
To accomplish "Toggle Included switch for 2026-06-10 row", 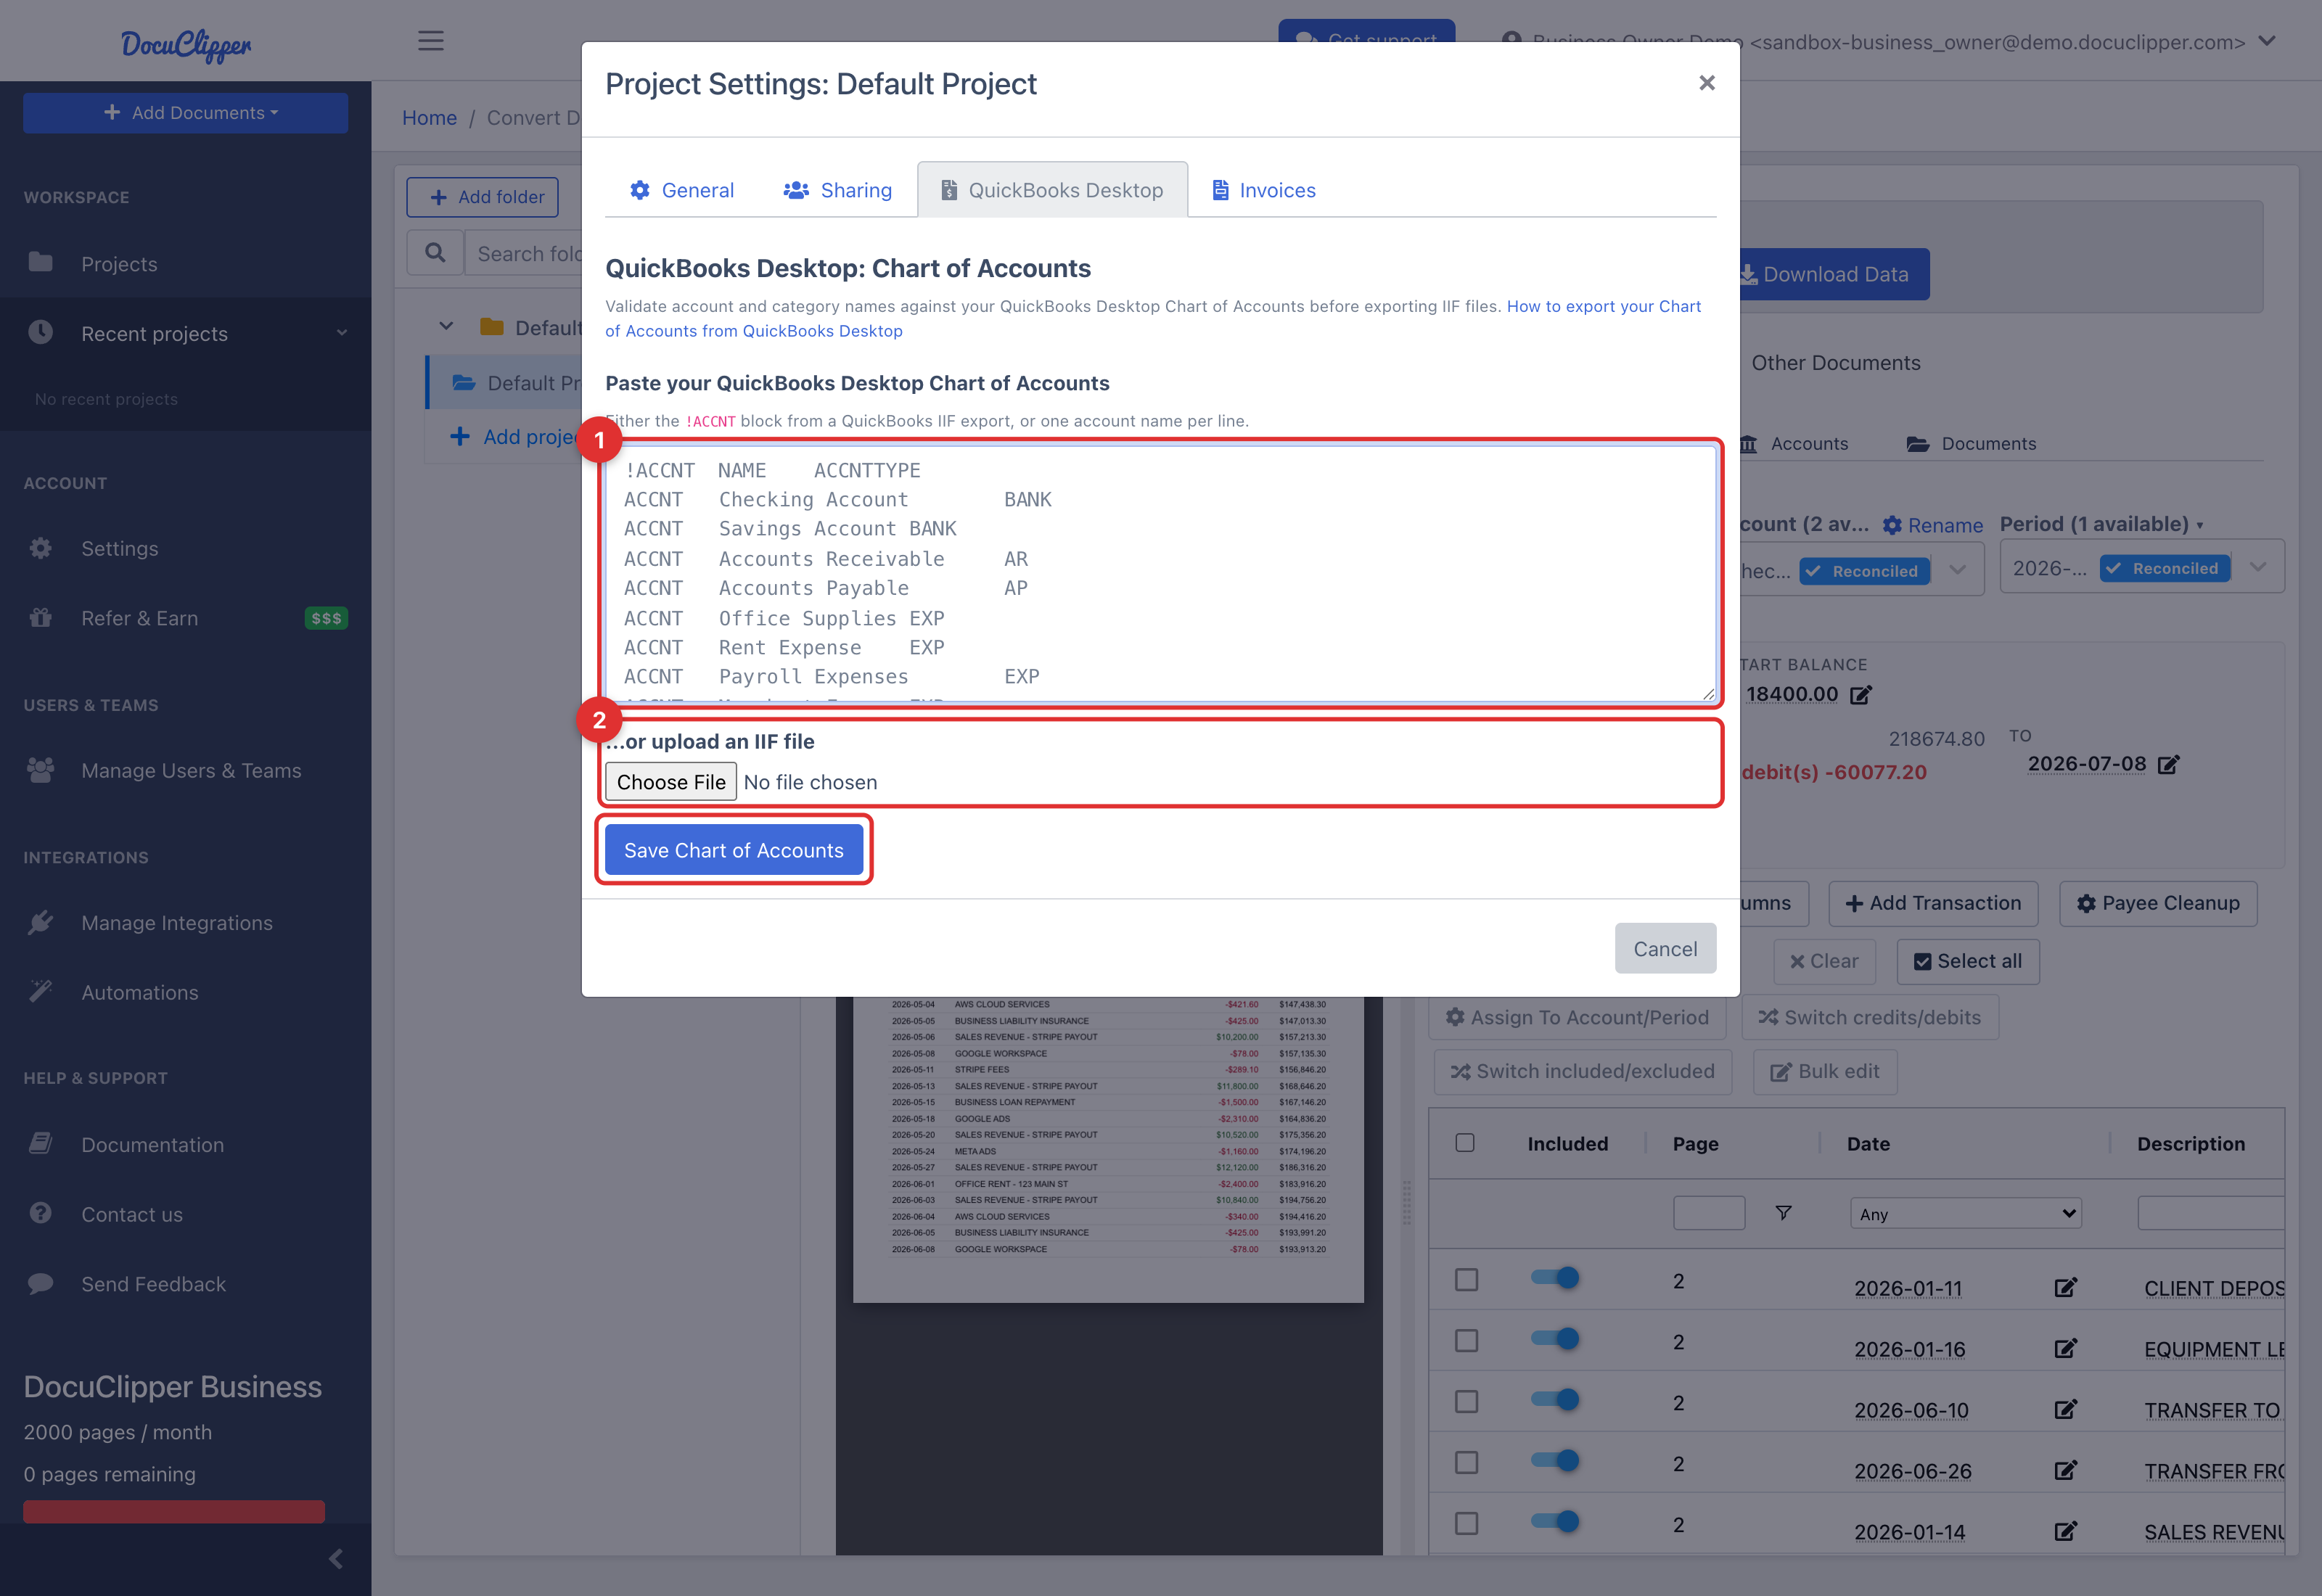I will click(1555, 1400).
